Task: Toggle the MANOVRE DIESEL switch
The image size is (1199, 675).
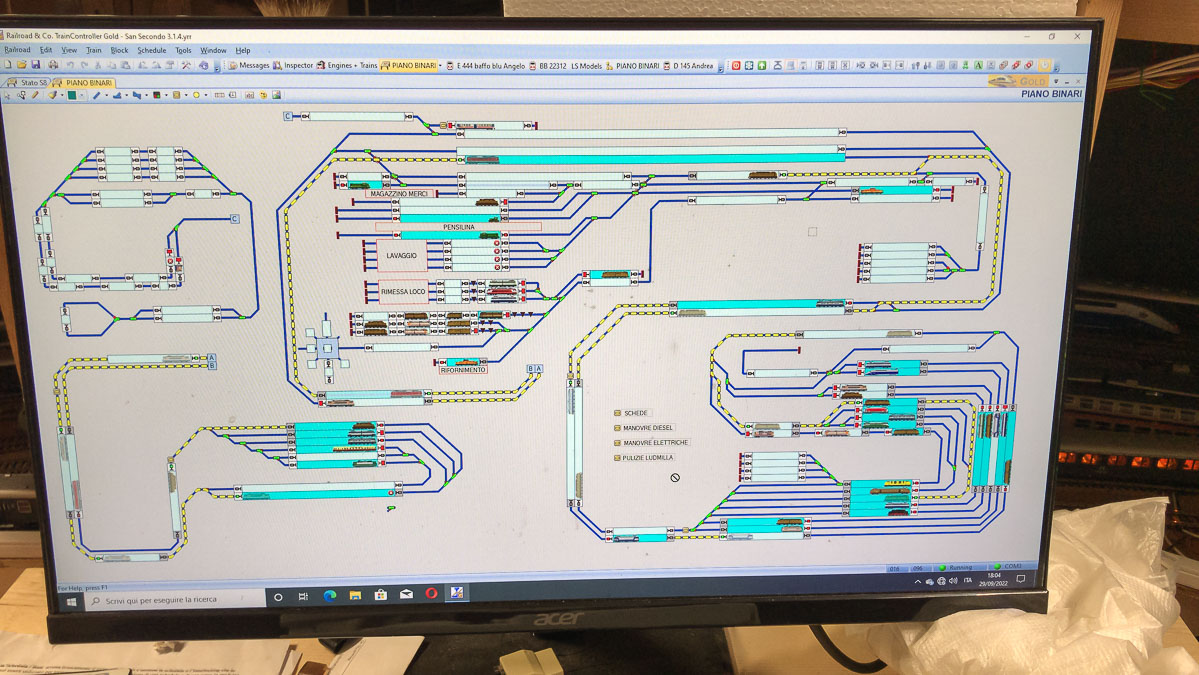Action: click(618, 428)
